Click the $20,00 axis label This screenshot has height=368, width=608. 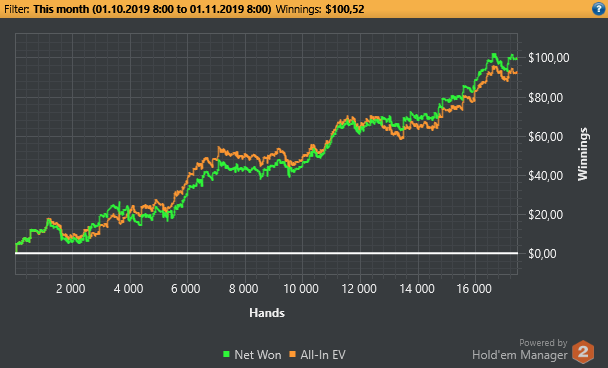pyautogui.click(x=546, y=214)
